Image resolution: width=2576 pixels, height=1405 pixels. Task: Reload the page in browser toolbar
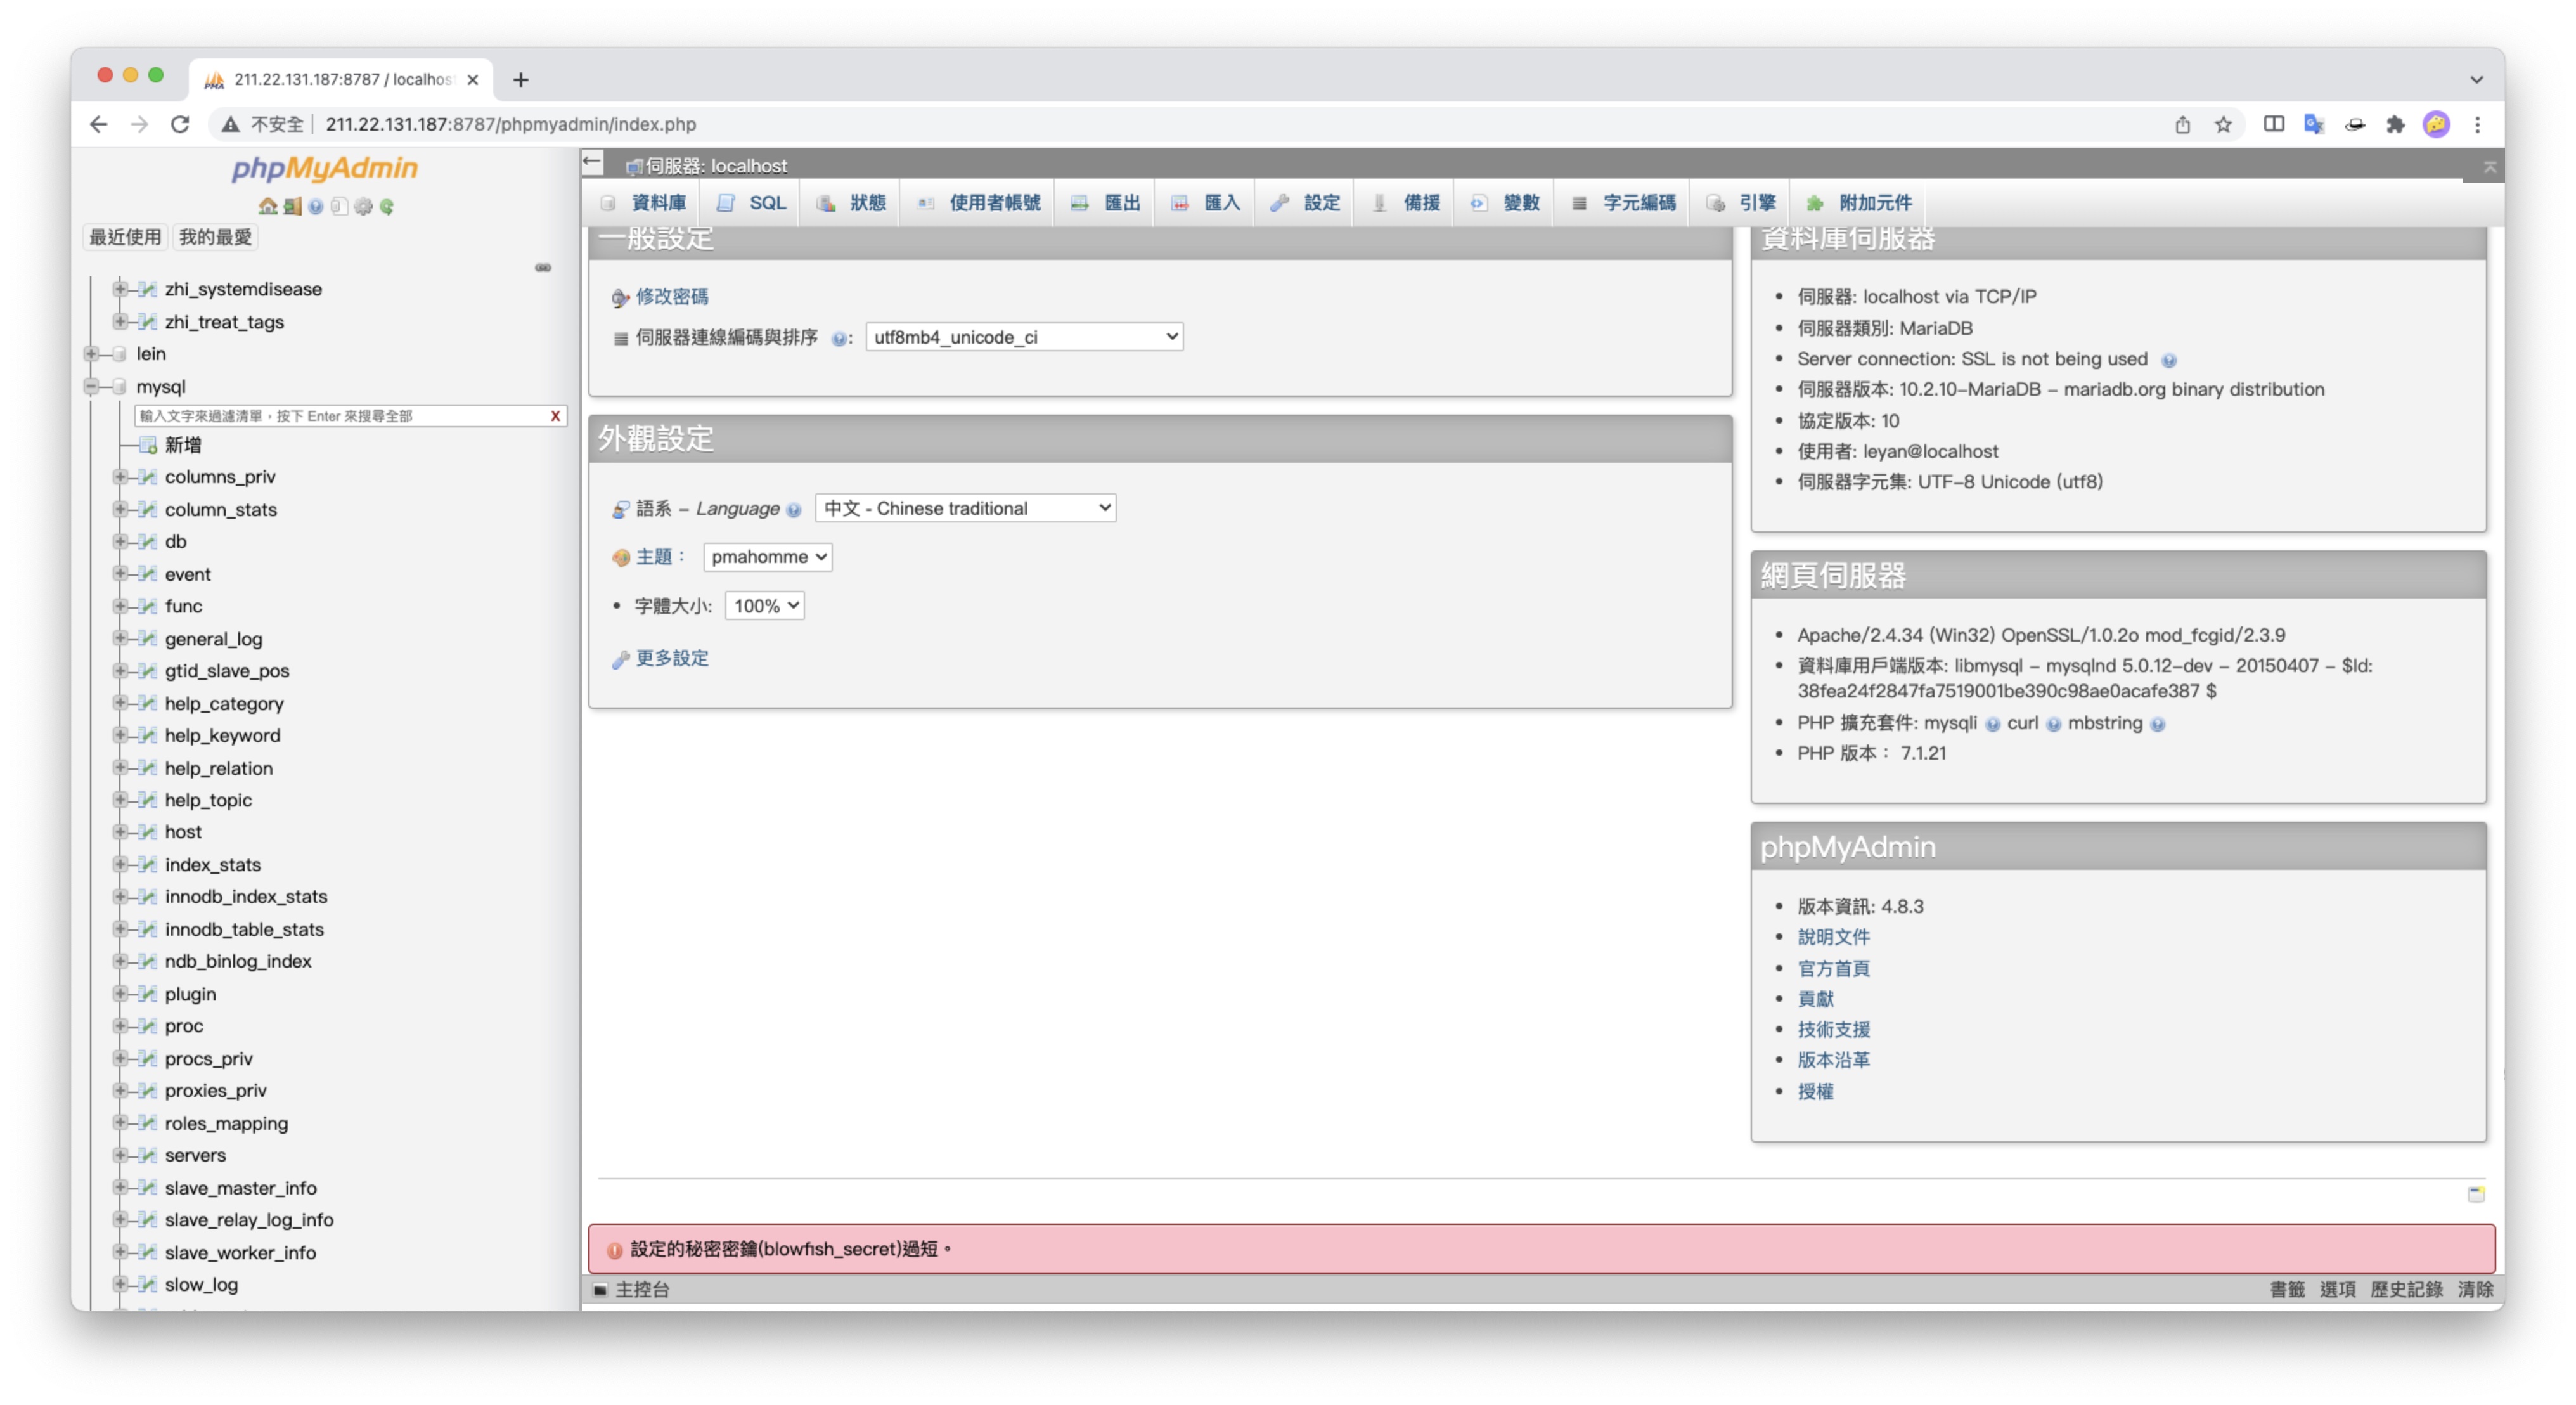(180, 124)
